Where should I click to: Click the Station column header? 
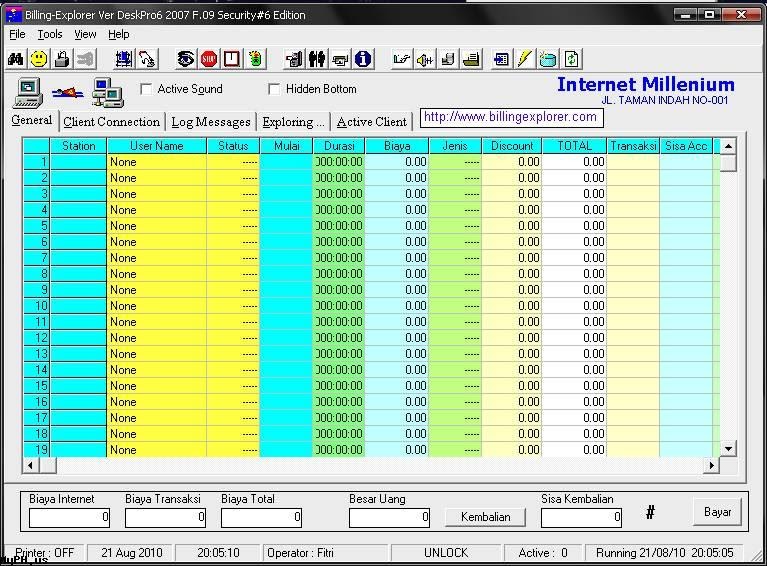tap(78, 146)
